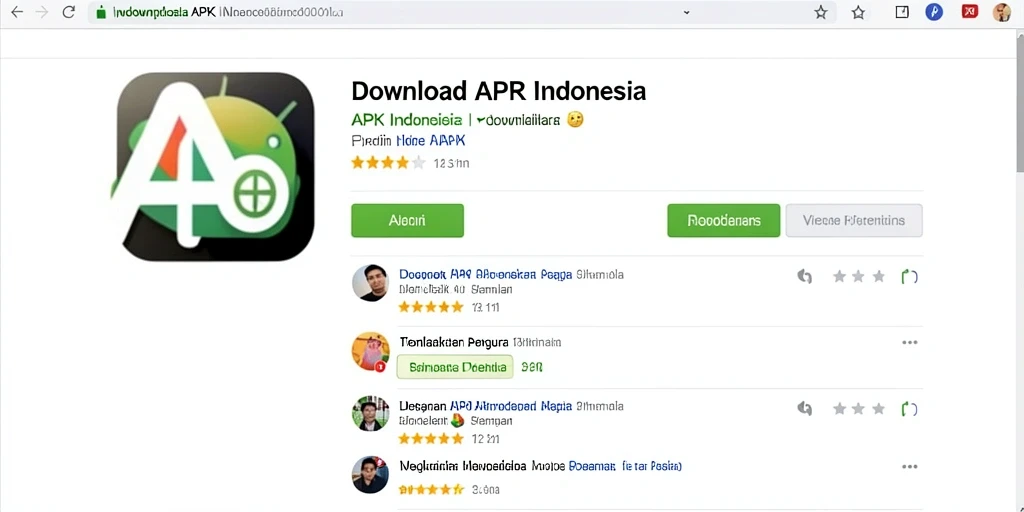Open the address bar dropdown chevron
The height and width of the screenshot is (512, 1024).
(x=686, y=12)
